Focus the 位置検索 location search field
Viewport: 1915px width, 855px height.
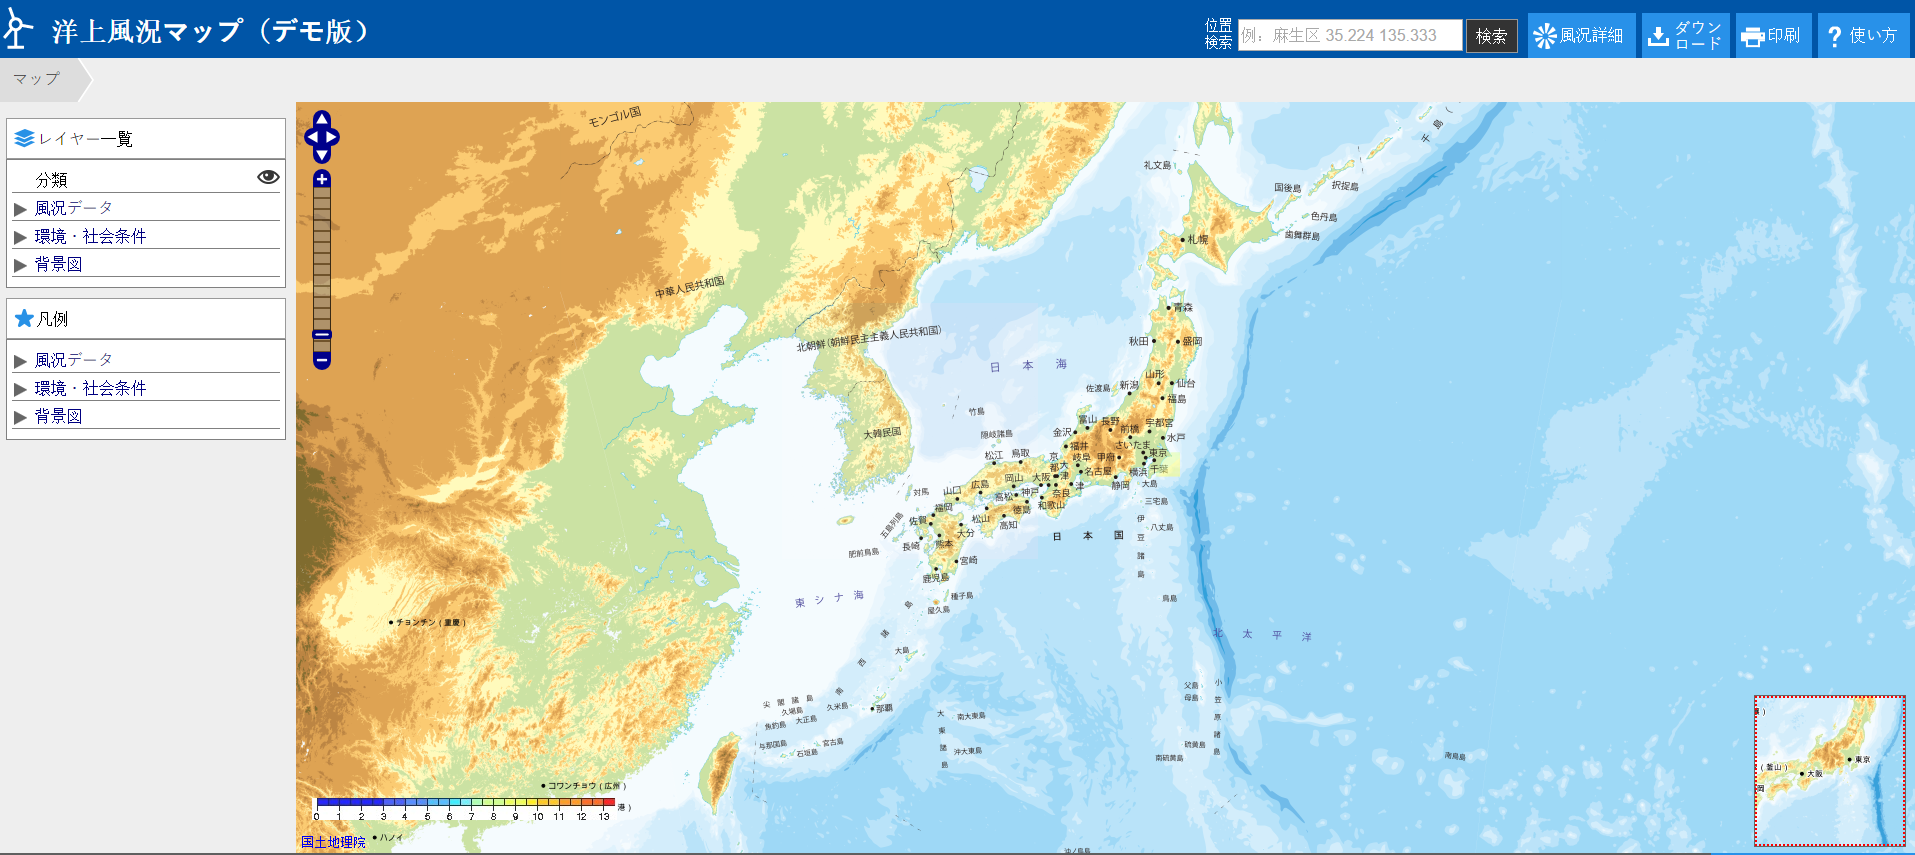coord(1349,36)
